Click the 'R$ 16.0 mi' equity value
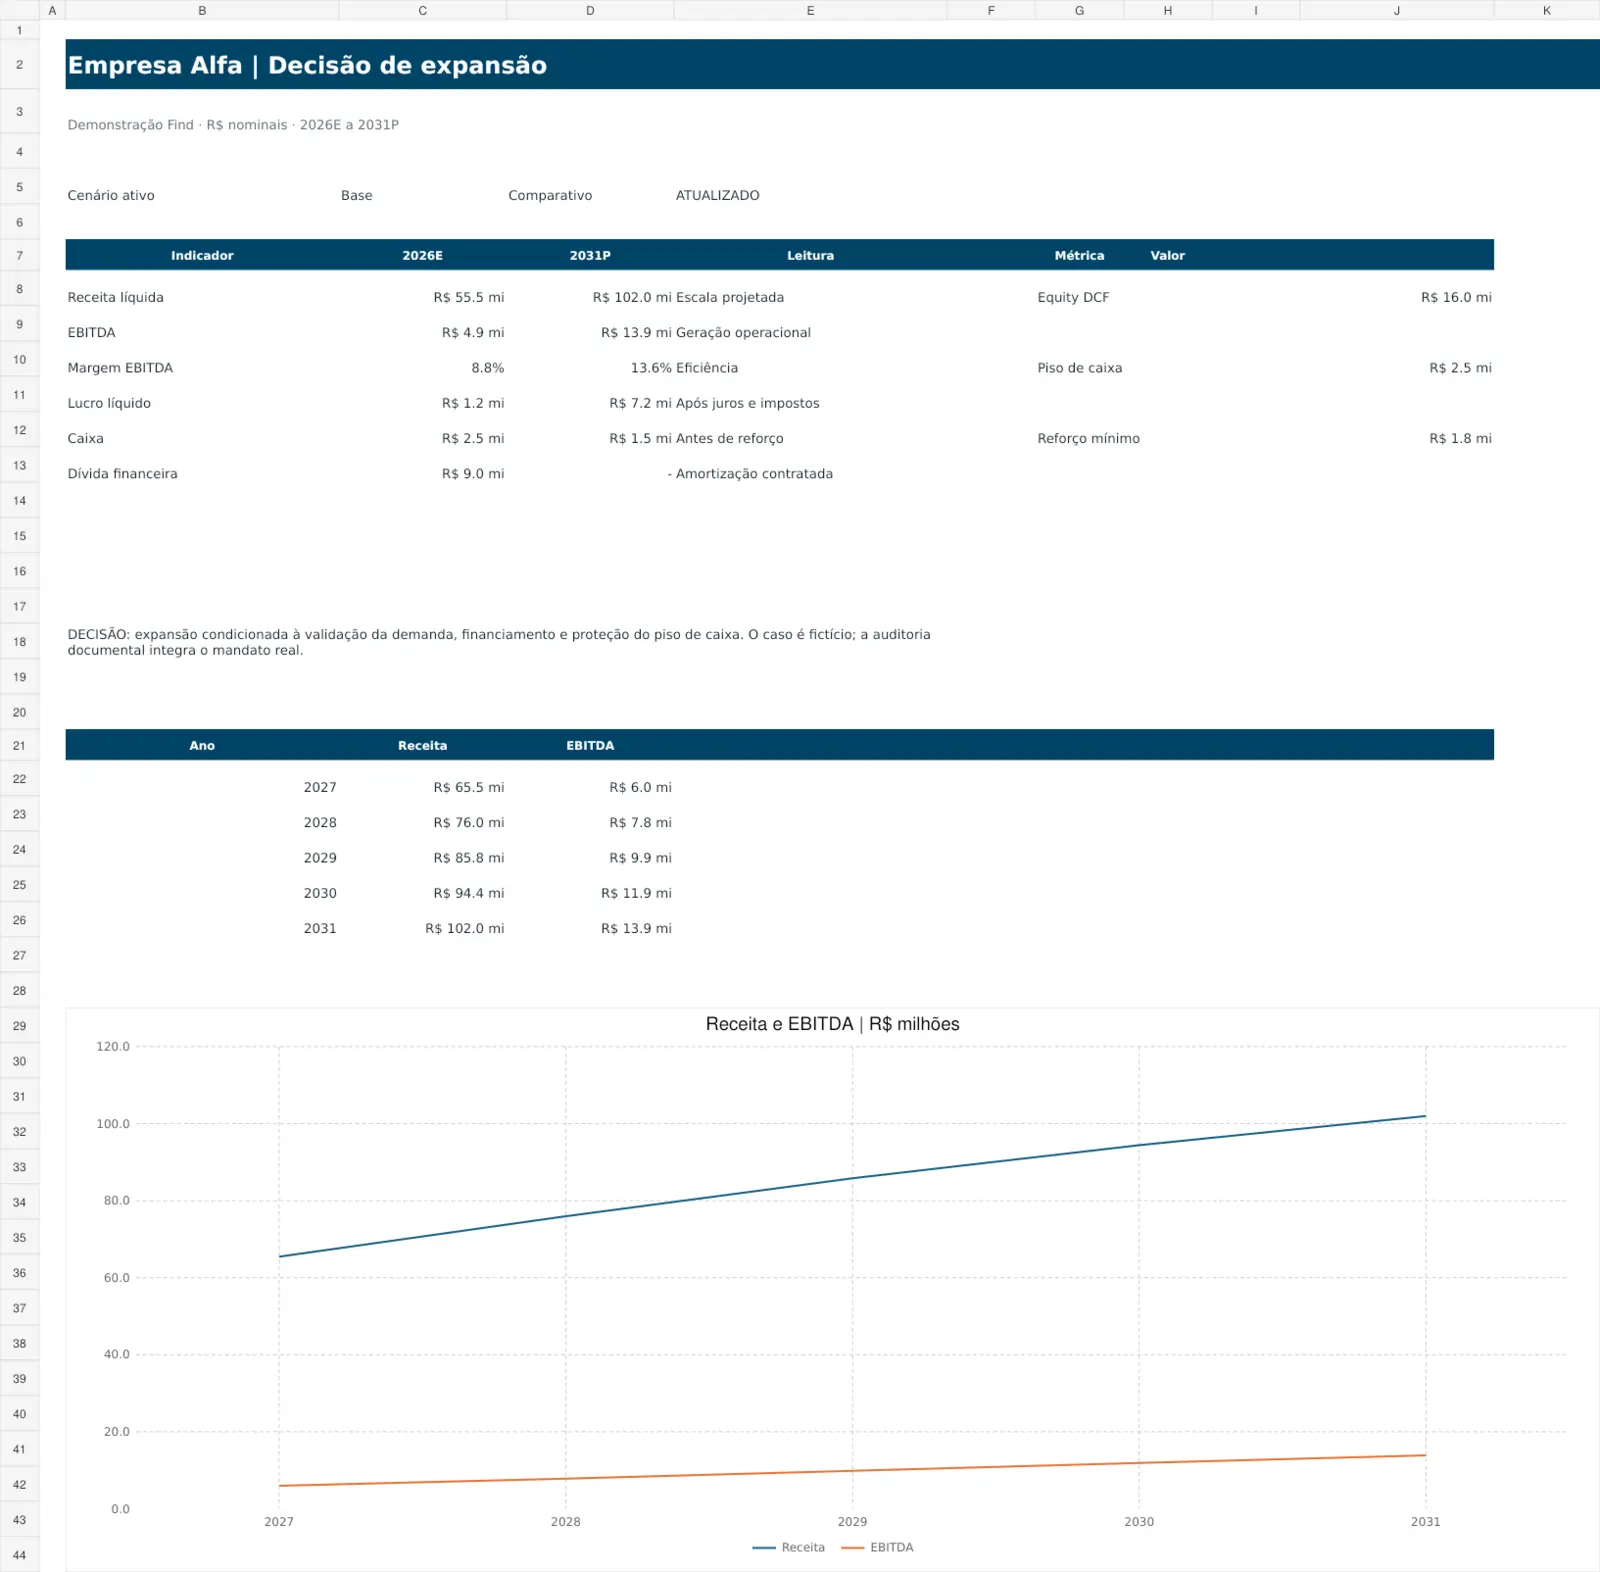Image resolution: width=1600 pixels, height=1572 pixels. [x=1456, y=297]
